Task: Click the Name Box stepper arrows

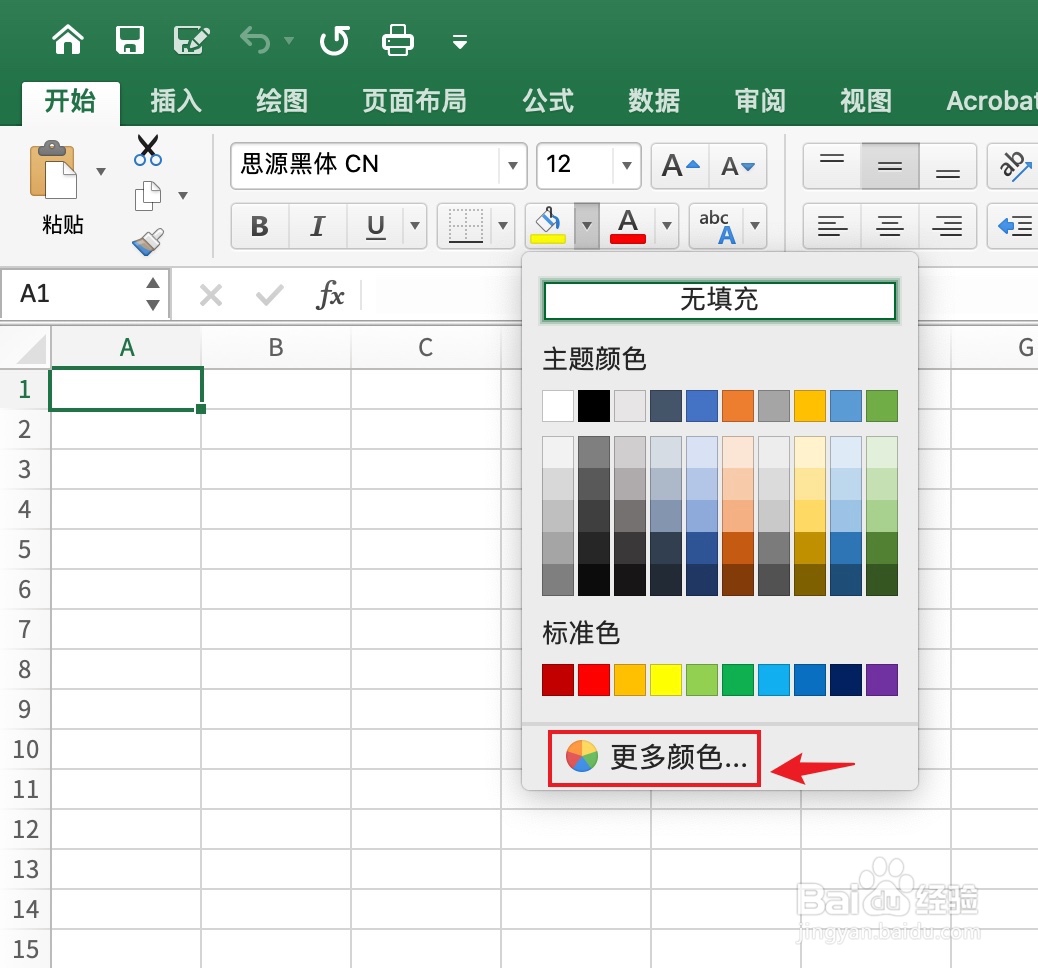Action: pos(153,293)
